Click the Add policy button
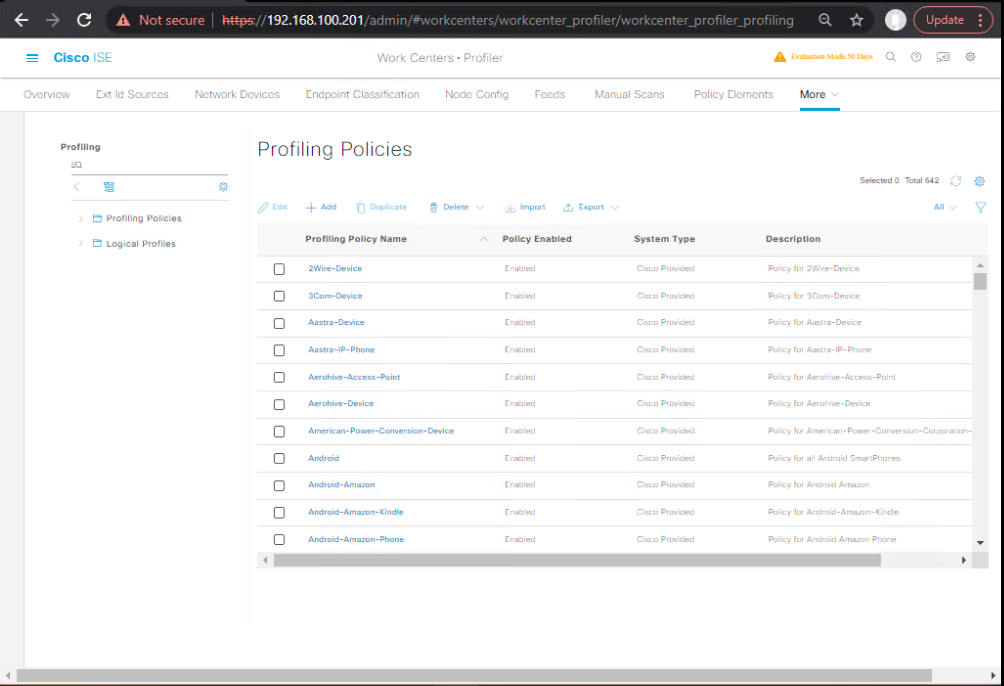 coord(321,207)
